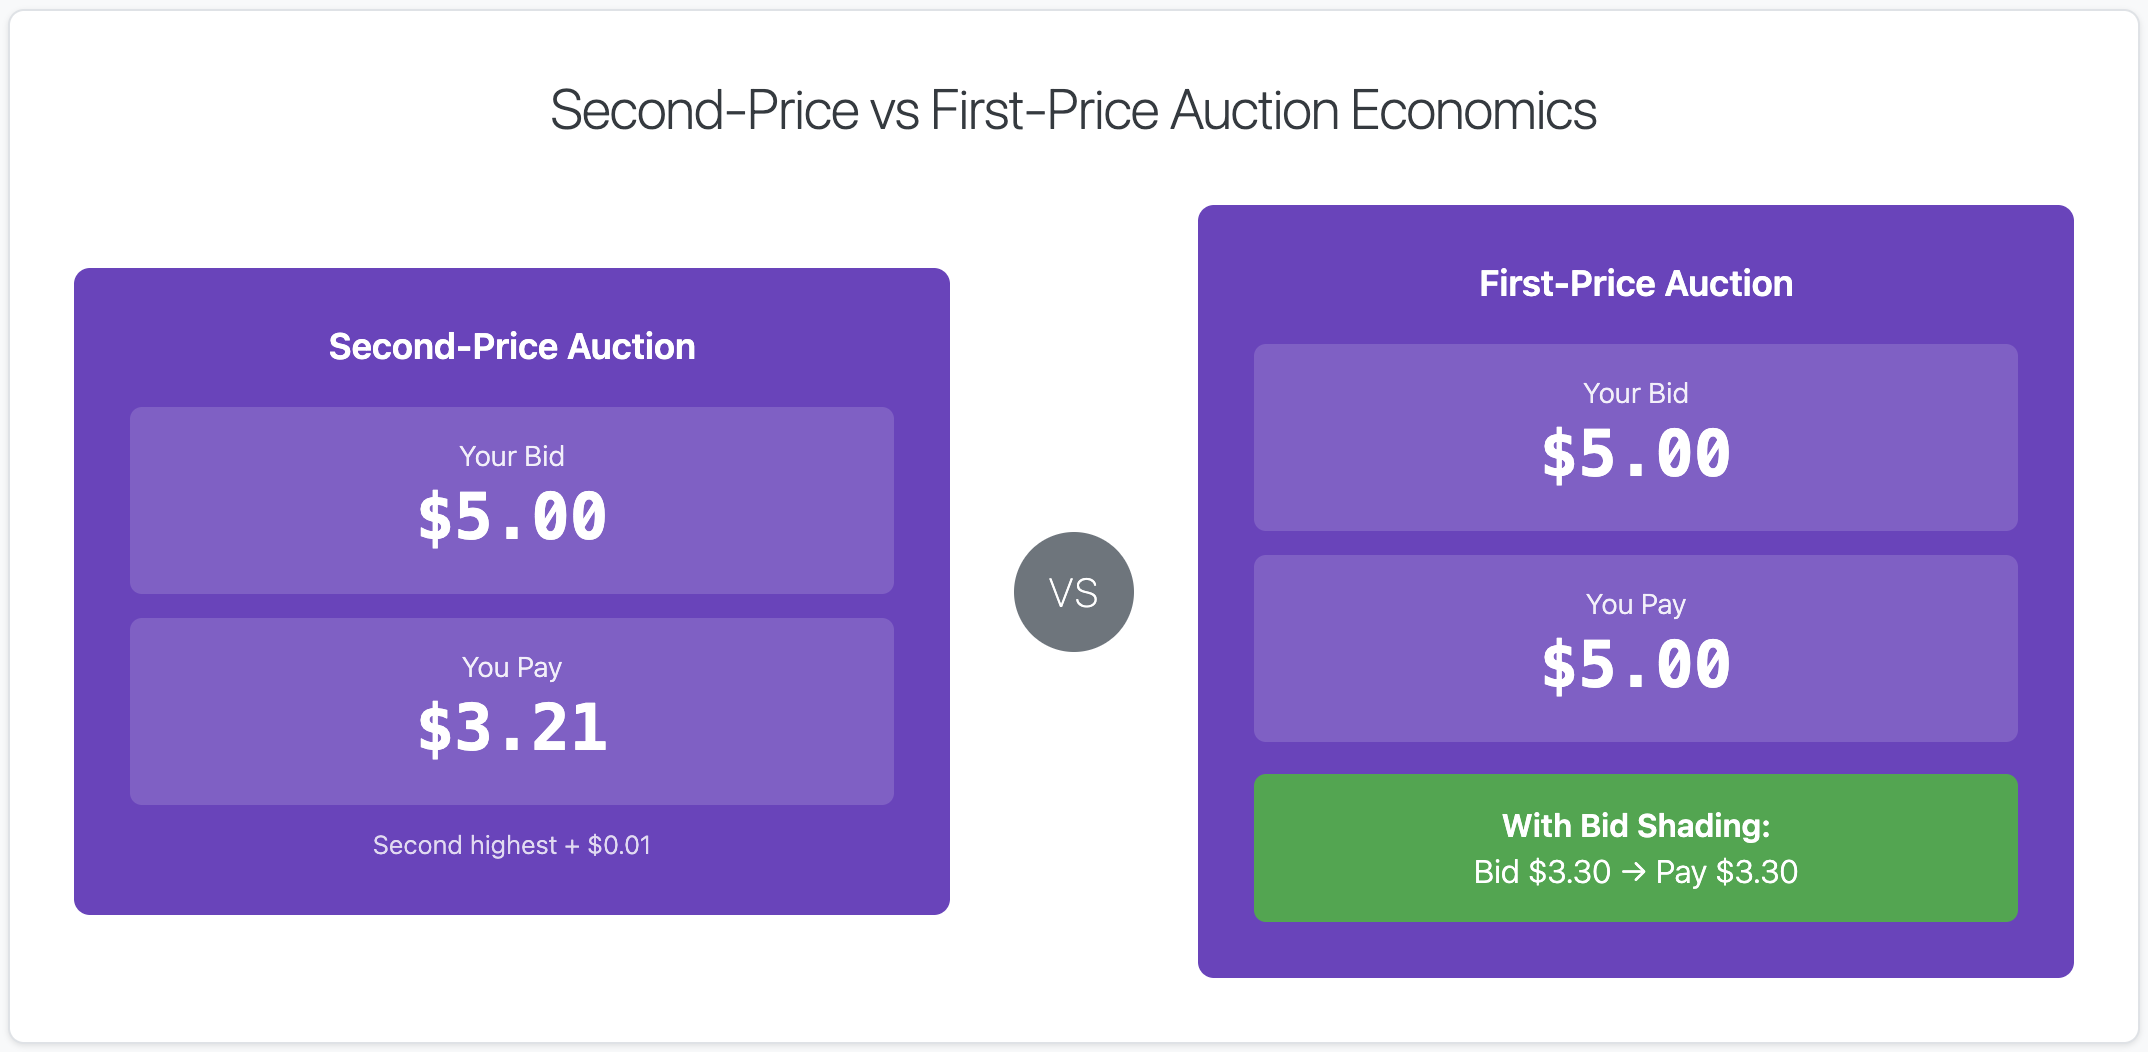Click $5.00 You Pay amount in First-Price card
The width and height of the screenshot is (2148, 1052).
coord(1635,666)
